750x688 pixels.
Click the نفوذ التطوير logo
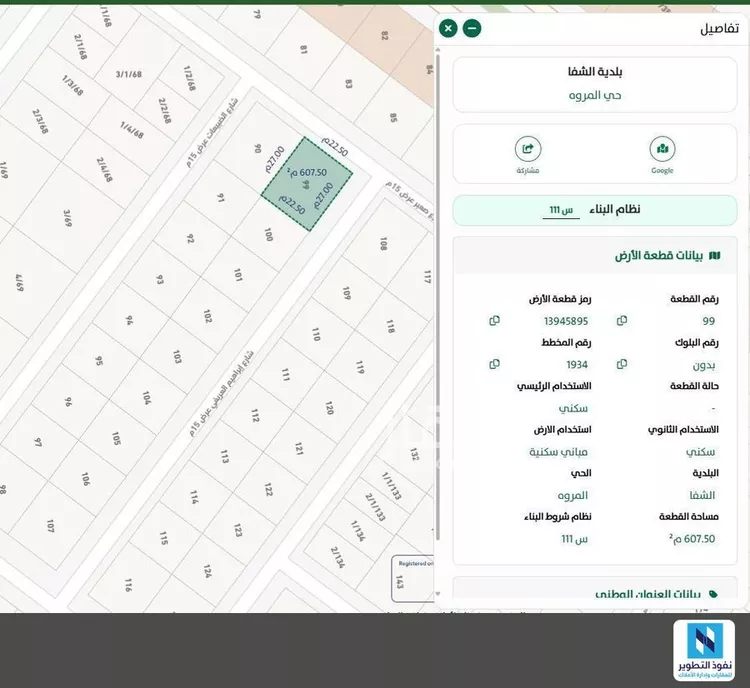704,651
